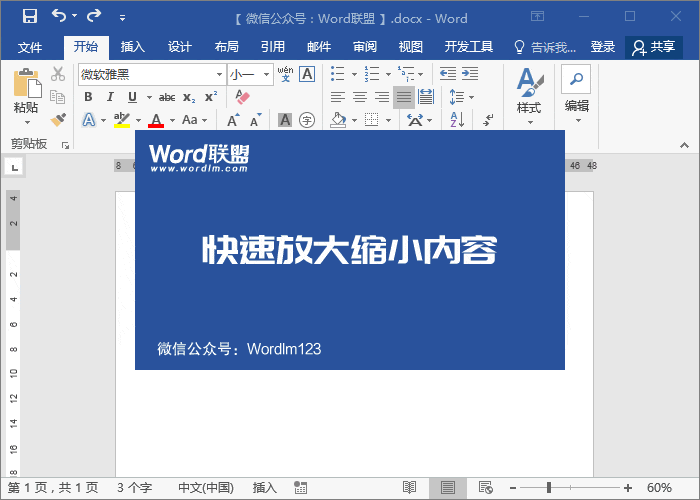Image resolution: width=700 pixels, height=500 pixels.
Task: Undo the last action
Action: [x=58, y=16]
